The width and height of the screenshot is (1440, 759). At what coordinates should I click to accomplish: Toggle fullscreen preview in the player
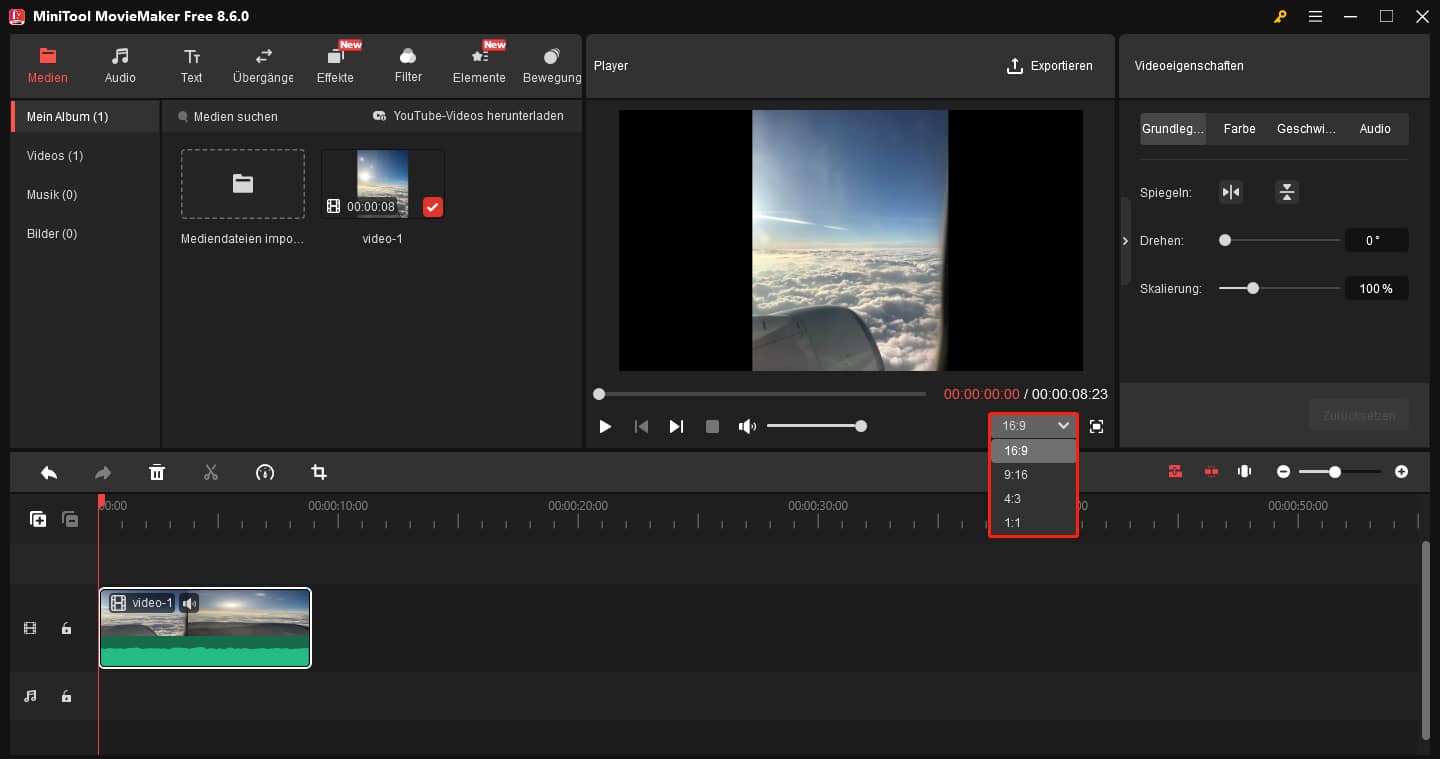pos(1096,426)
